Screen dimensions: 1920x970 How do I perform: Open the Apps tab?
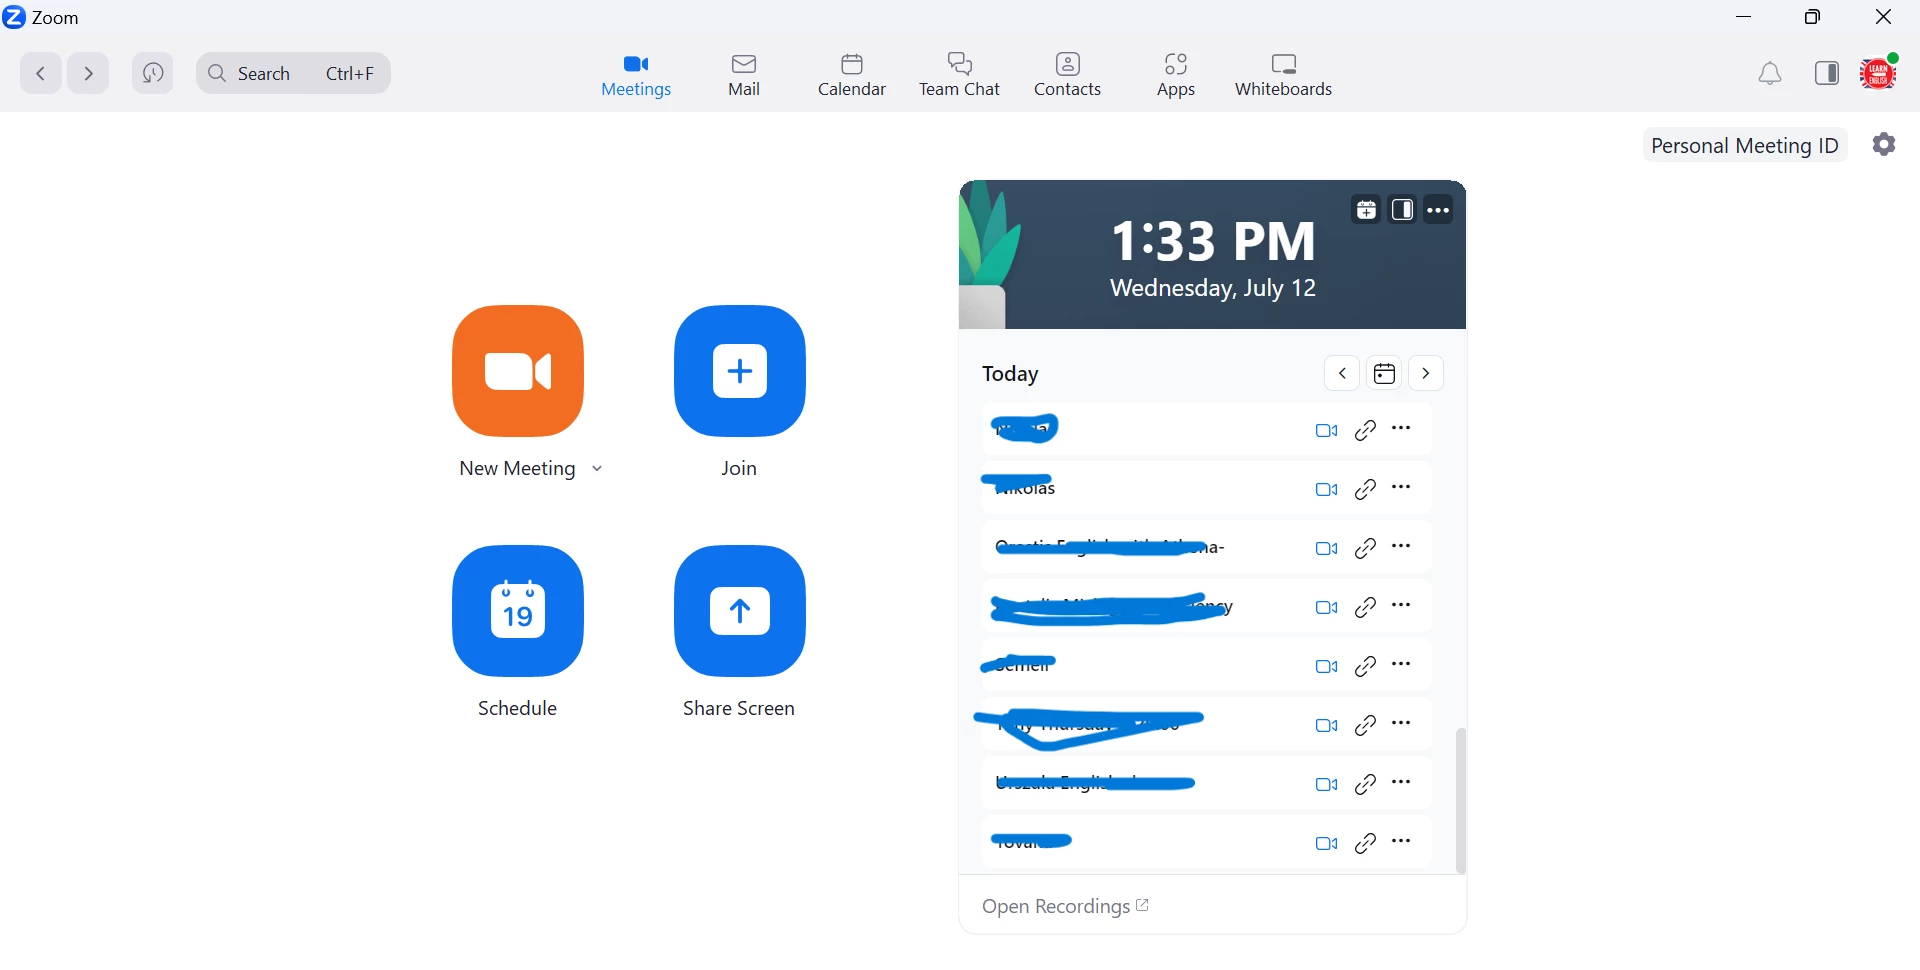point(1178,76)
